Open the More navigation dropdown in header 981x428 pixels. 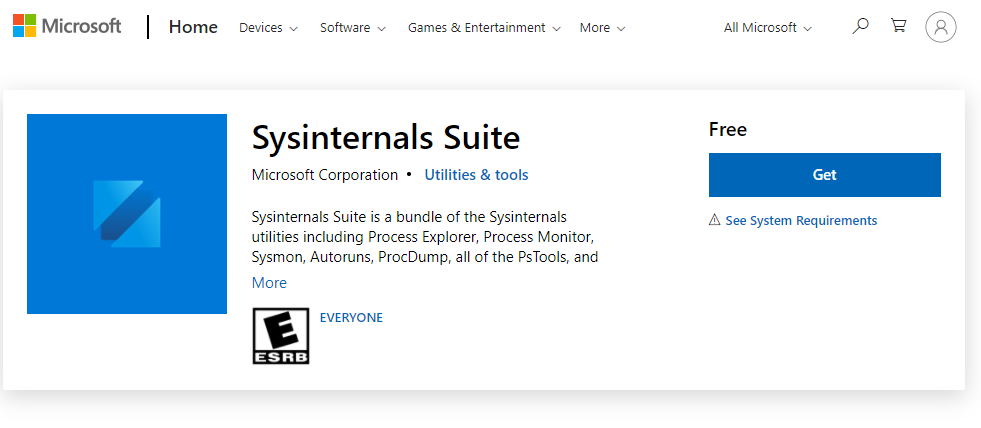[x=602, y=28]
